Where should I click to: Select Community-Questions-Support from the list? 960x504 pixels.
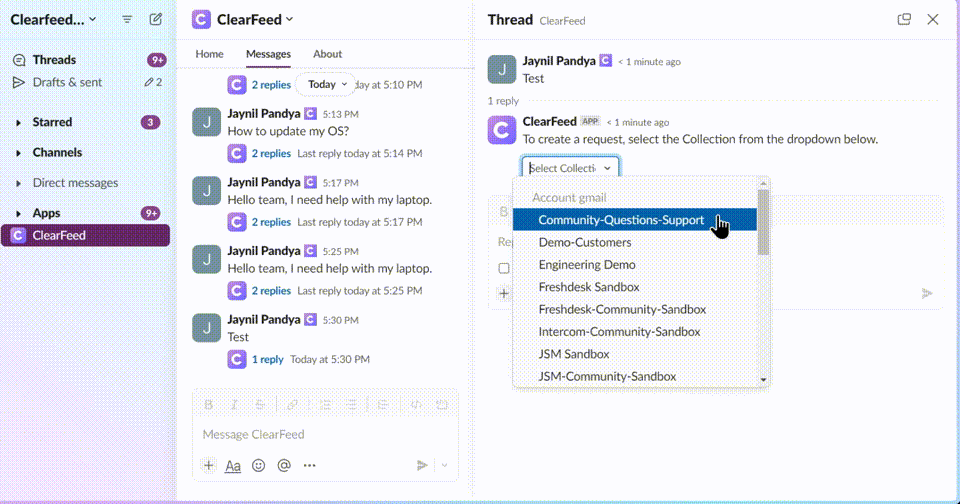click(x=620, y=220)
